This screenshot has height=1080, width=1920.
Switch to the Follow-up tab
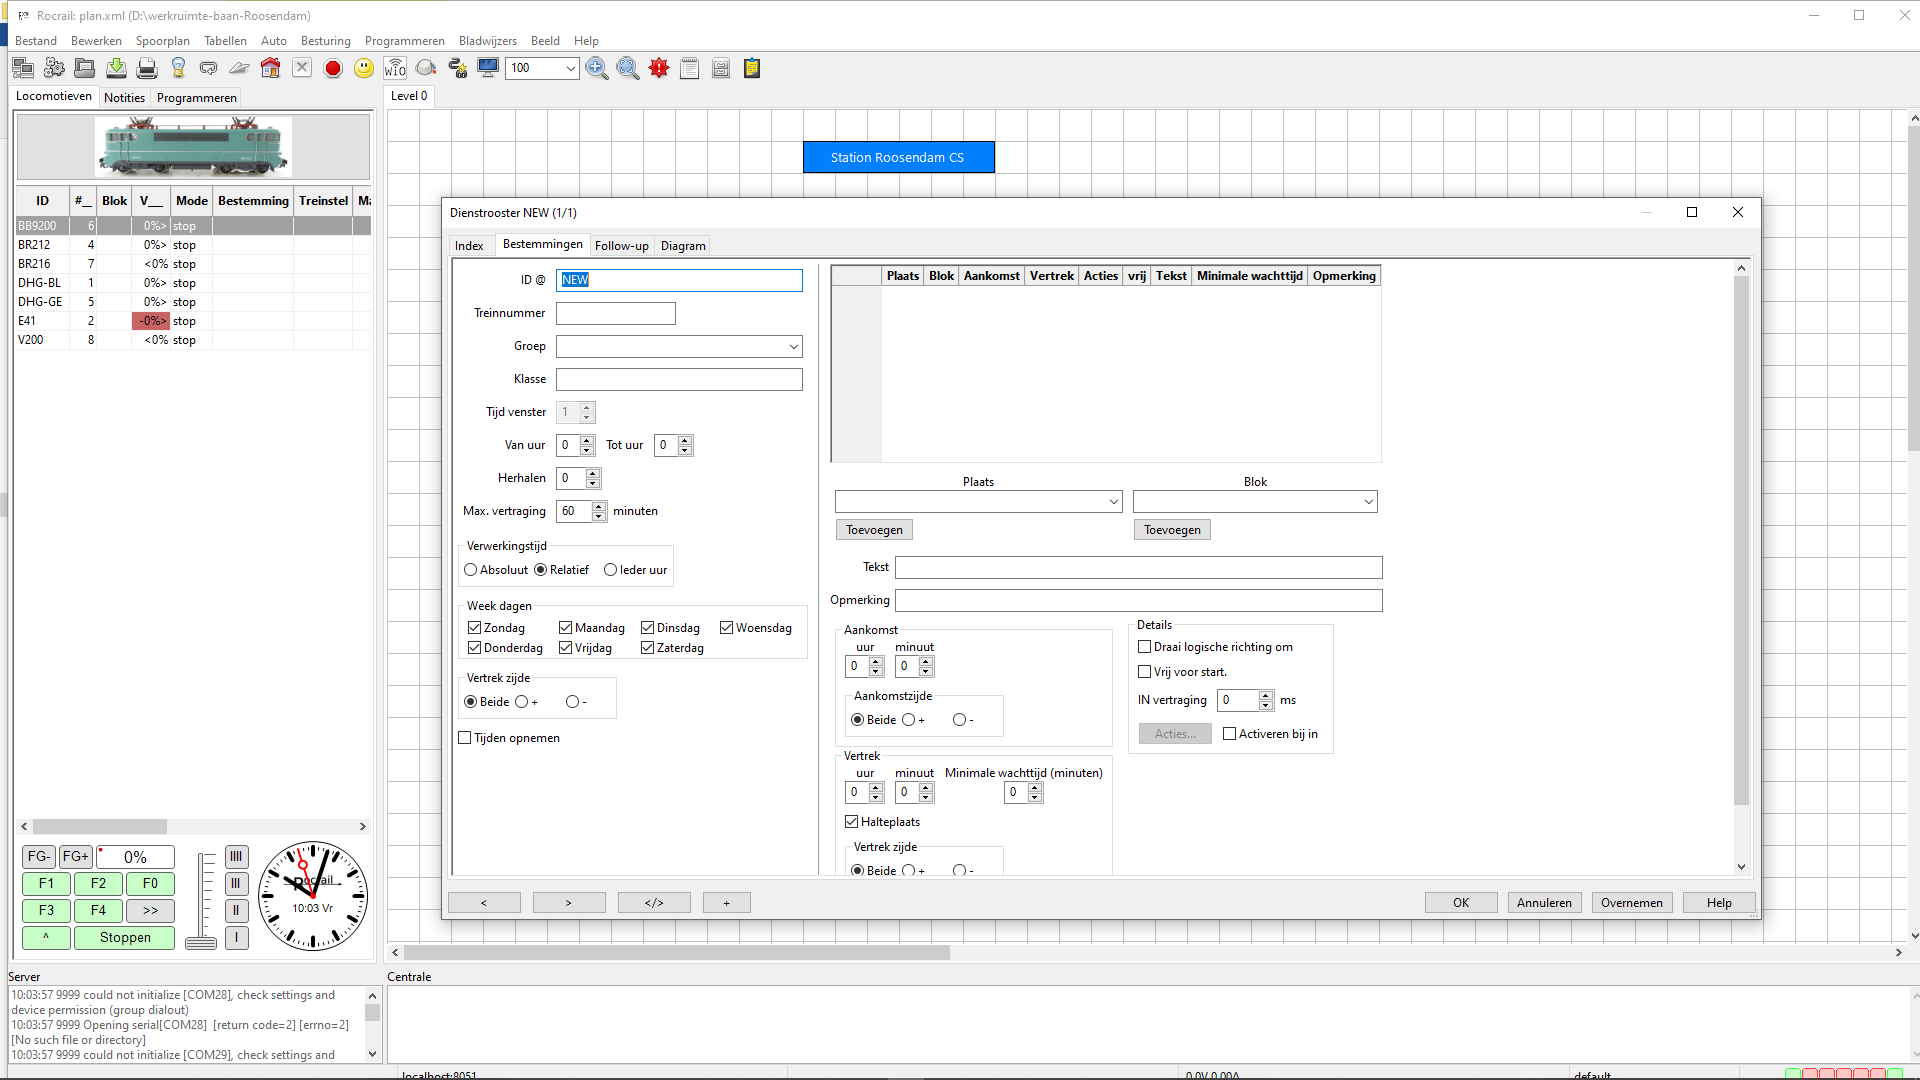tap(621, 246)
